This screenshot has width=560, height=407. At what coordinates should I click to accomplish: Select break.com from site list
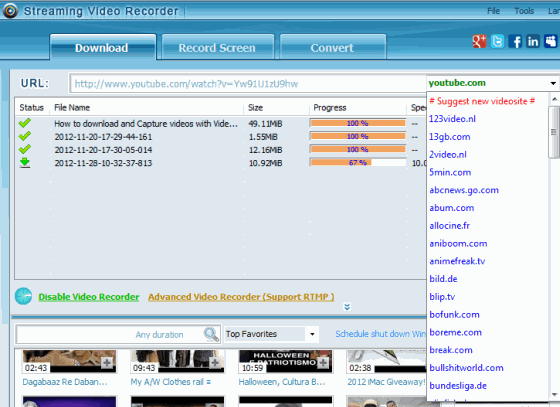pos(451,350)
